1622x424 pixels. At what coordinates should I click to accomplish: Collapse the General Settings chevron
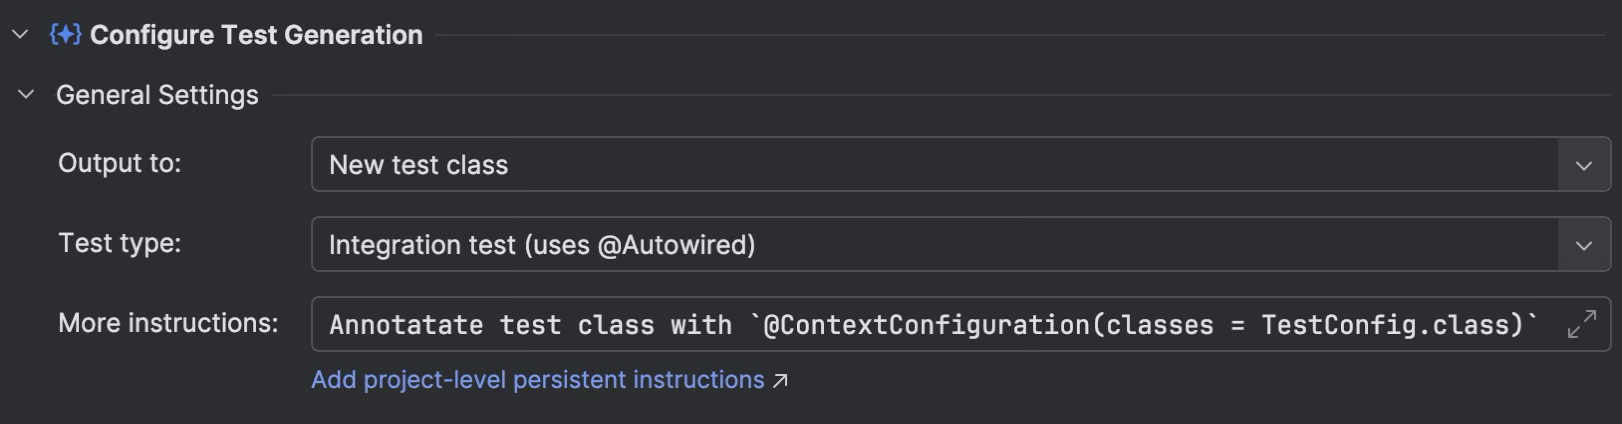[x=27, y=95]
